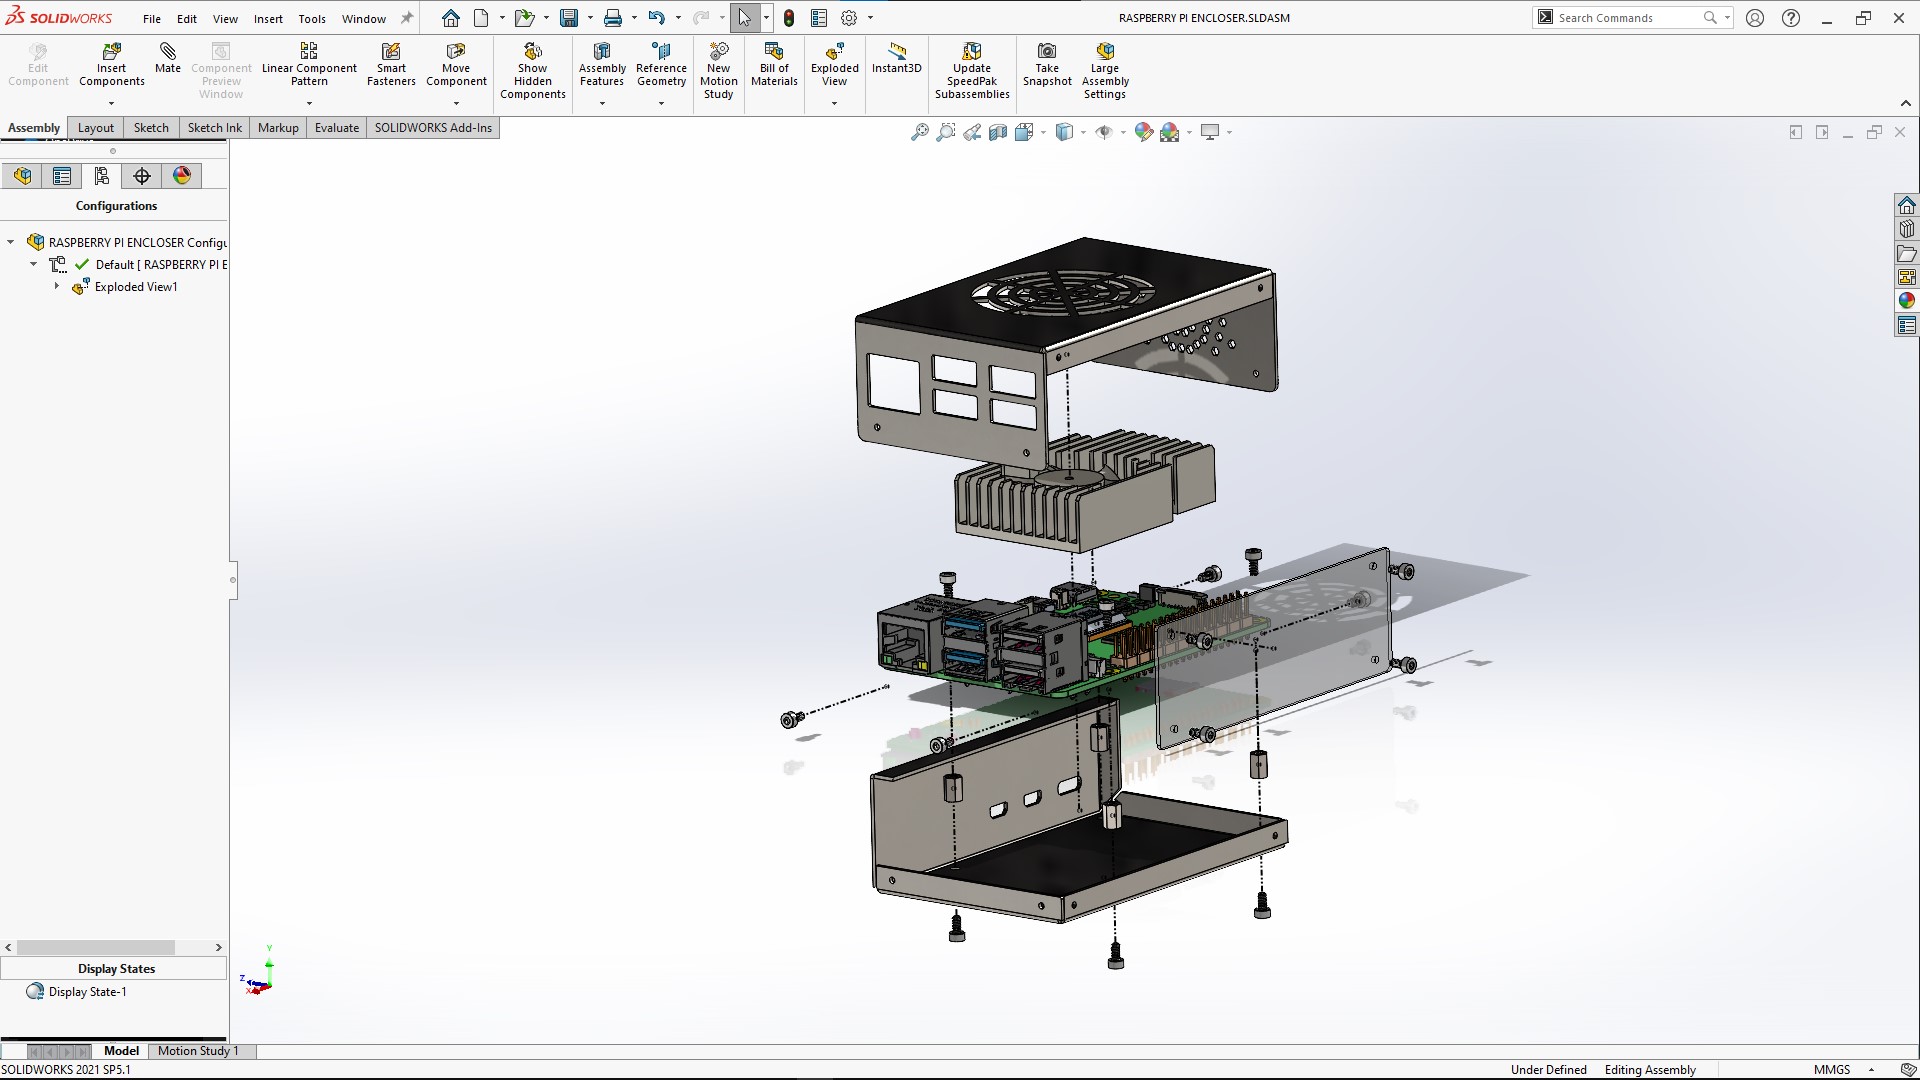Screen dimensions: 1920x1080
Task: Click the Home icon in the top toolbar
Action: tap(451, 18)
